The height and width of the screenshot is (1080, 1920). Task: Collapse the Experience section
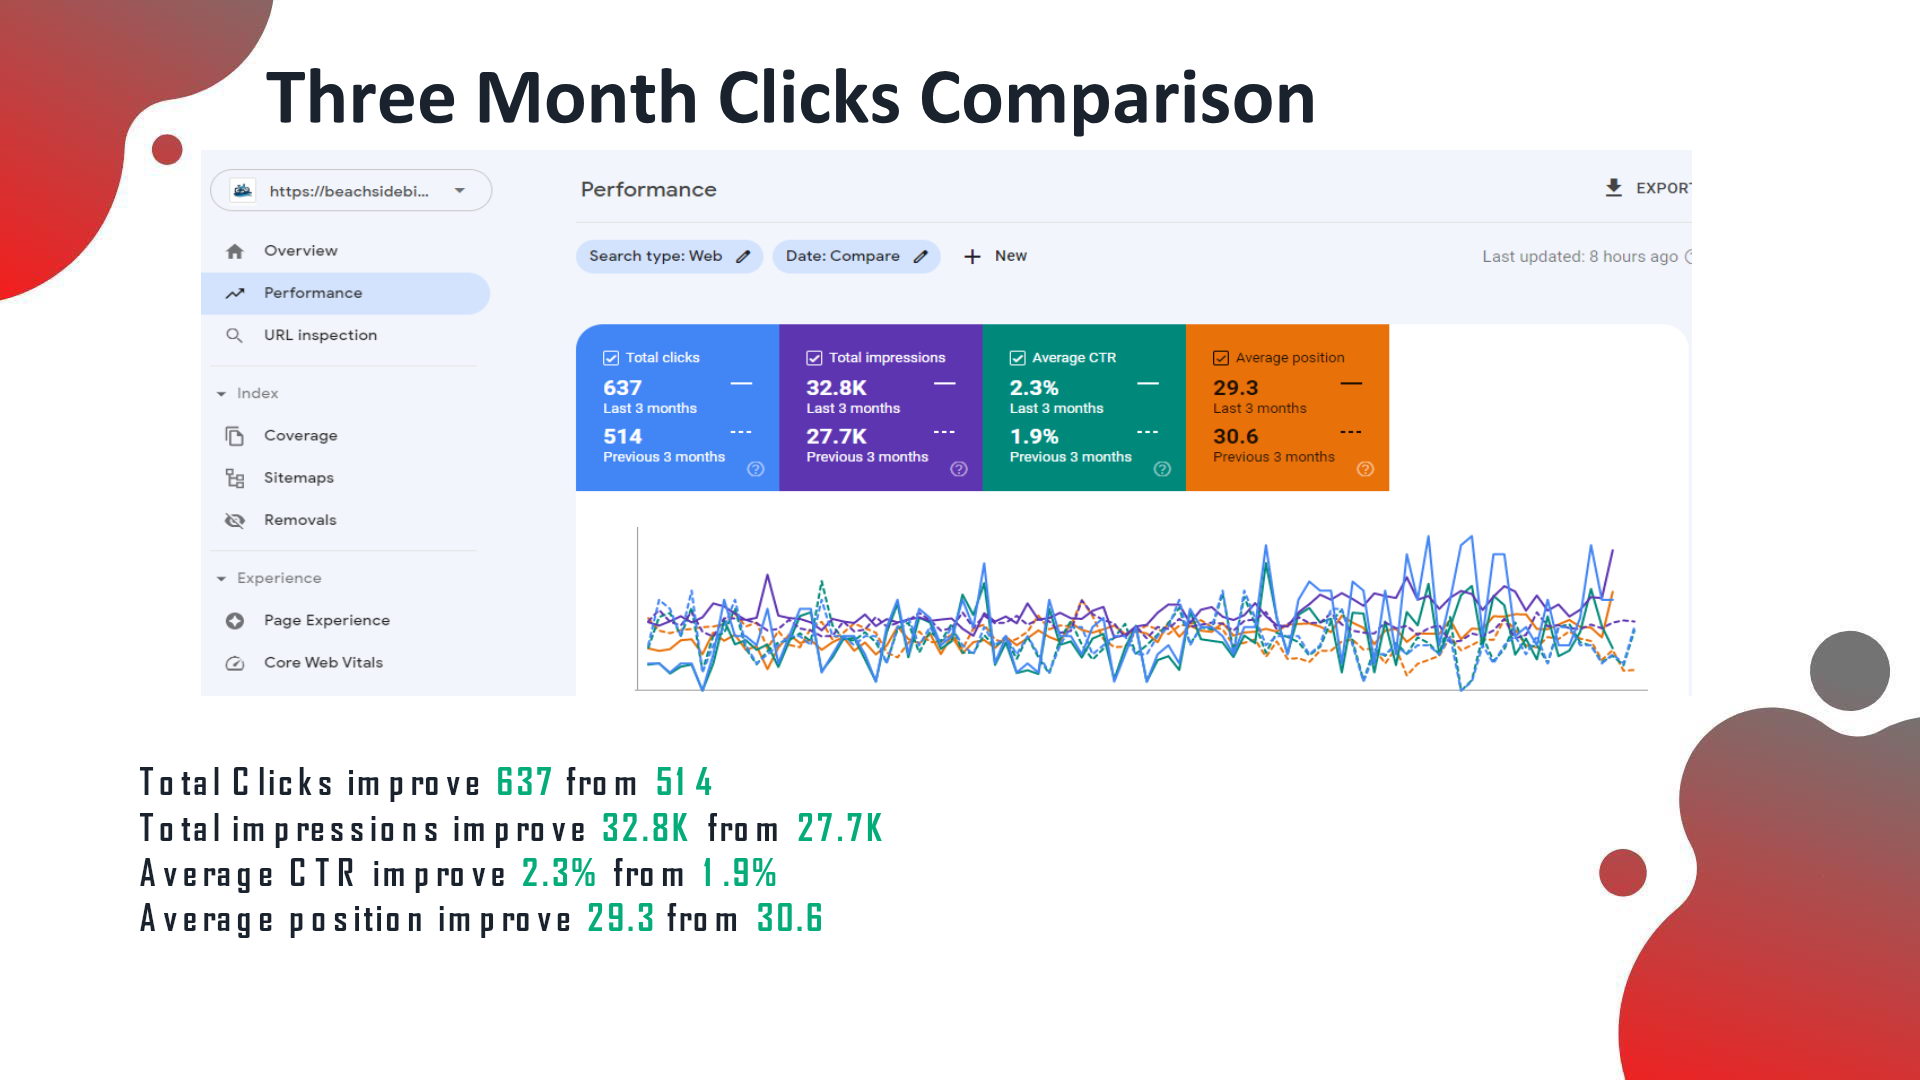point(221,579)
